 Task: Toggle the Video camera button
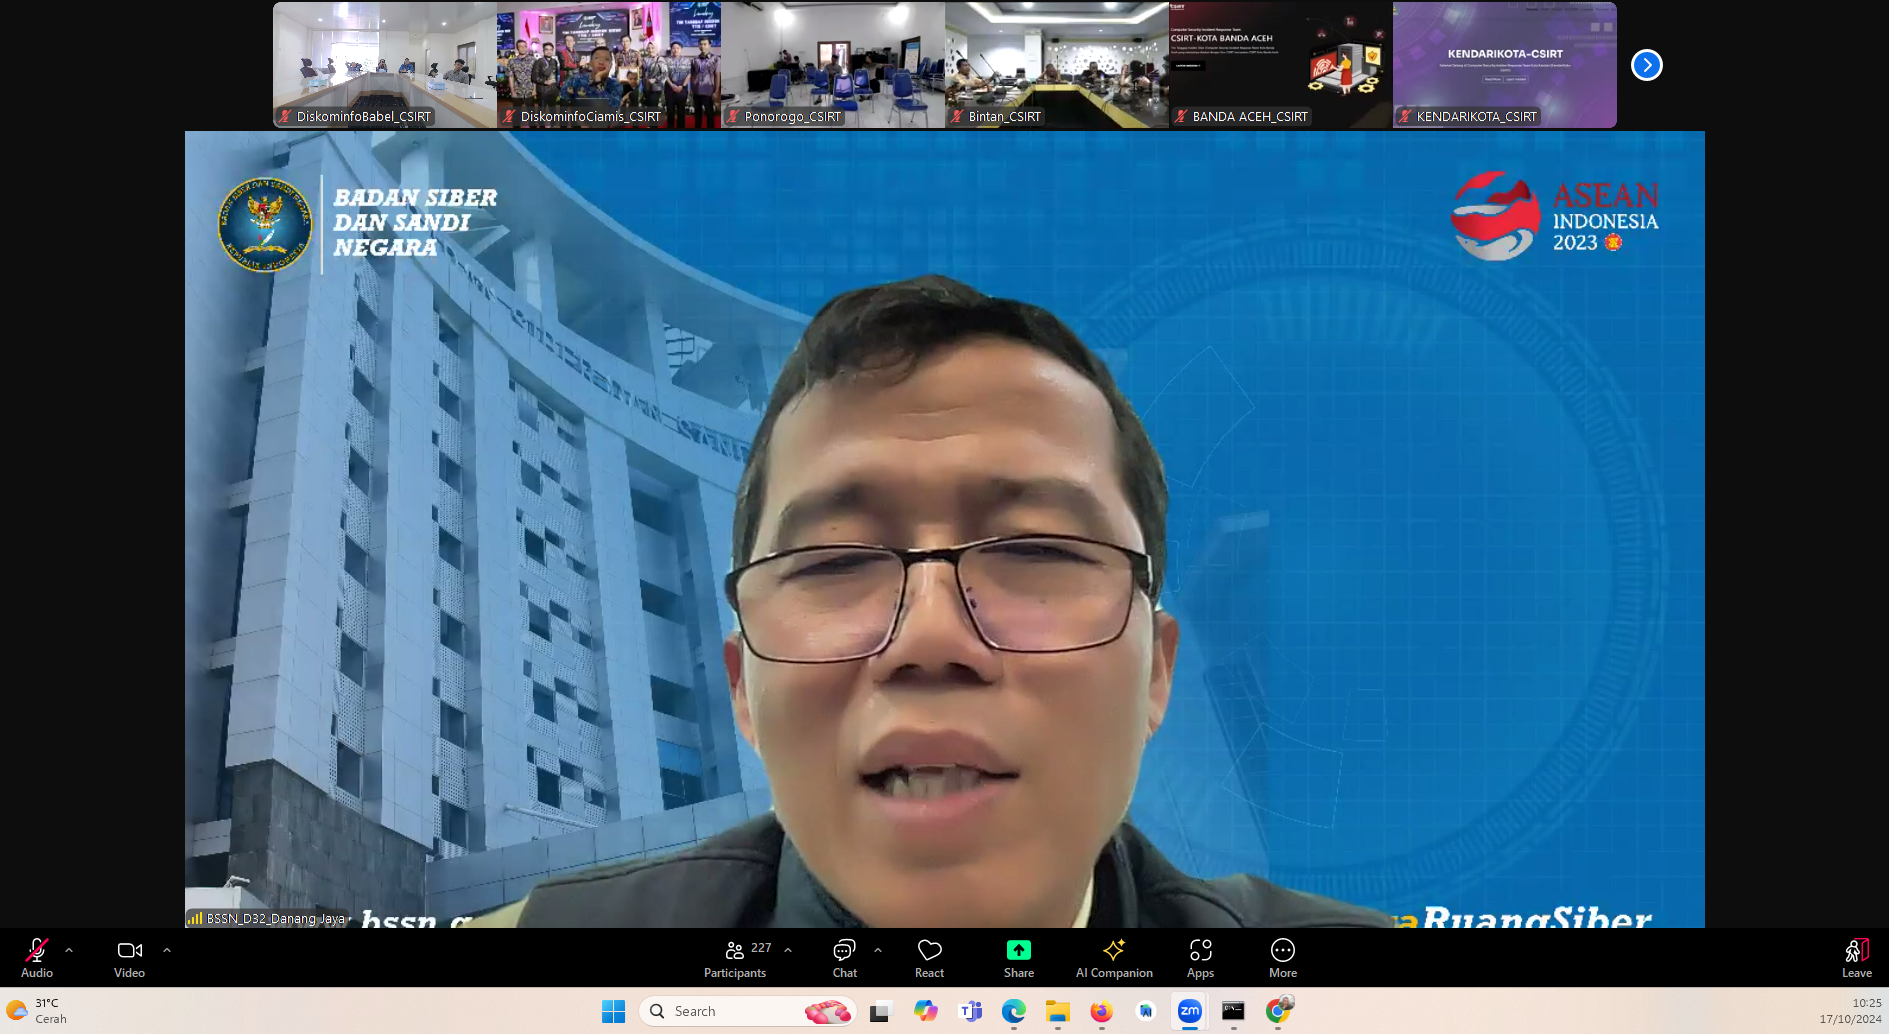click(129, 957)
